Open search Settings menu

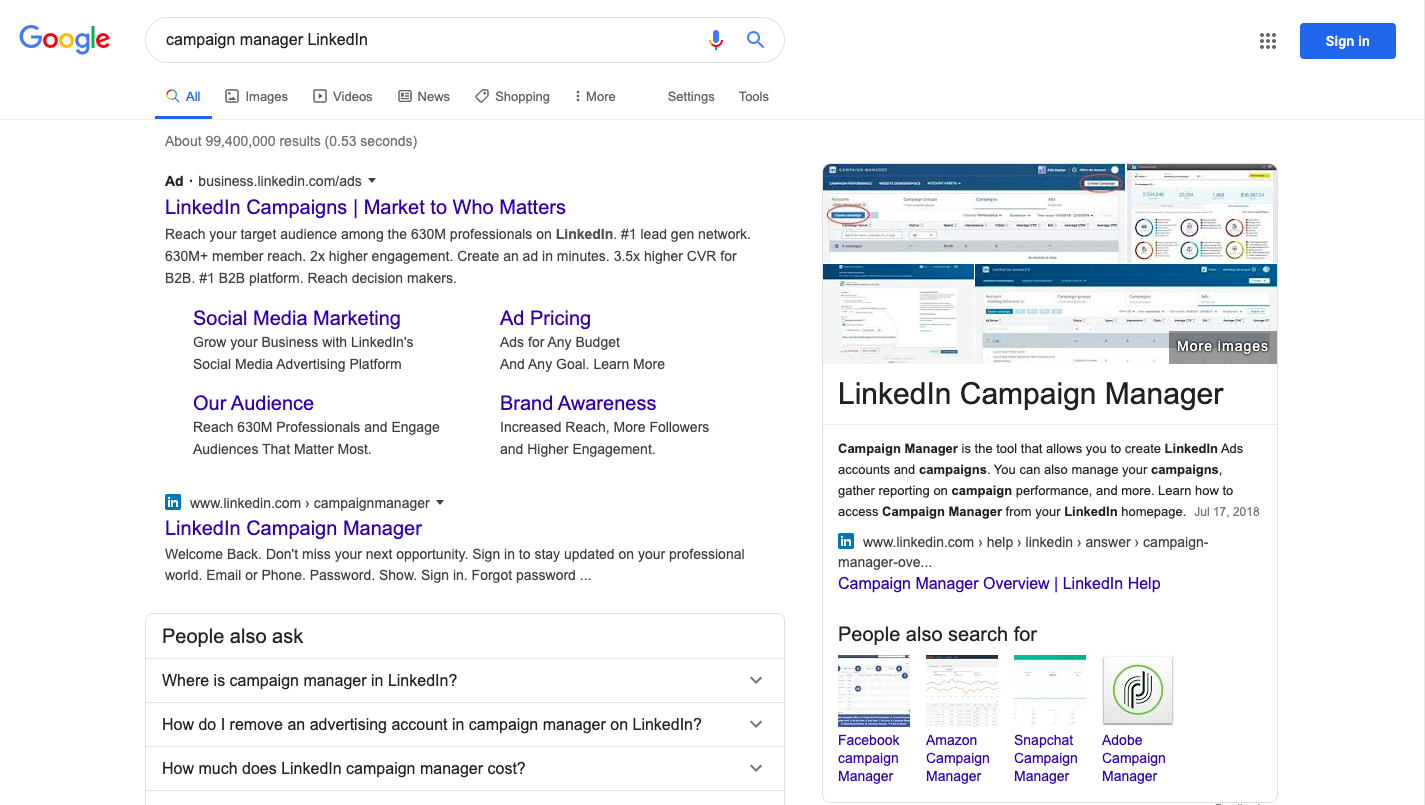[x=691, y=97]
